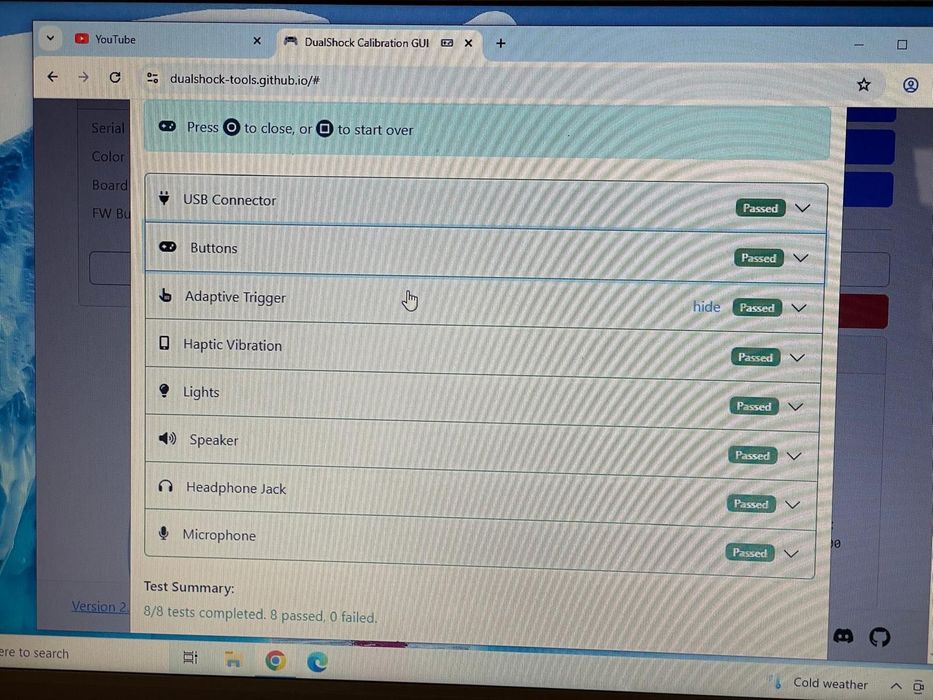Image resolution: width=933 pixels, height=700 pixels.
Task: Click the Microphone icon
Action: pos(164,533)
